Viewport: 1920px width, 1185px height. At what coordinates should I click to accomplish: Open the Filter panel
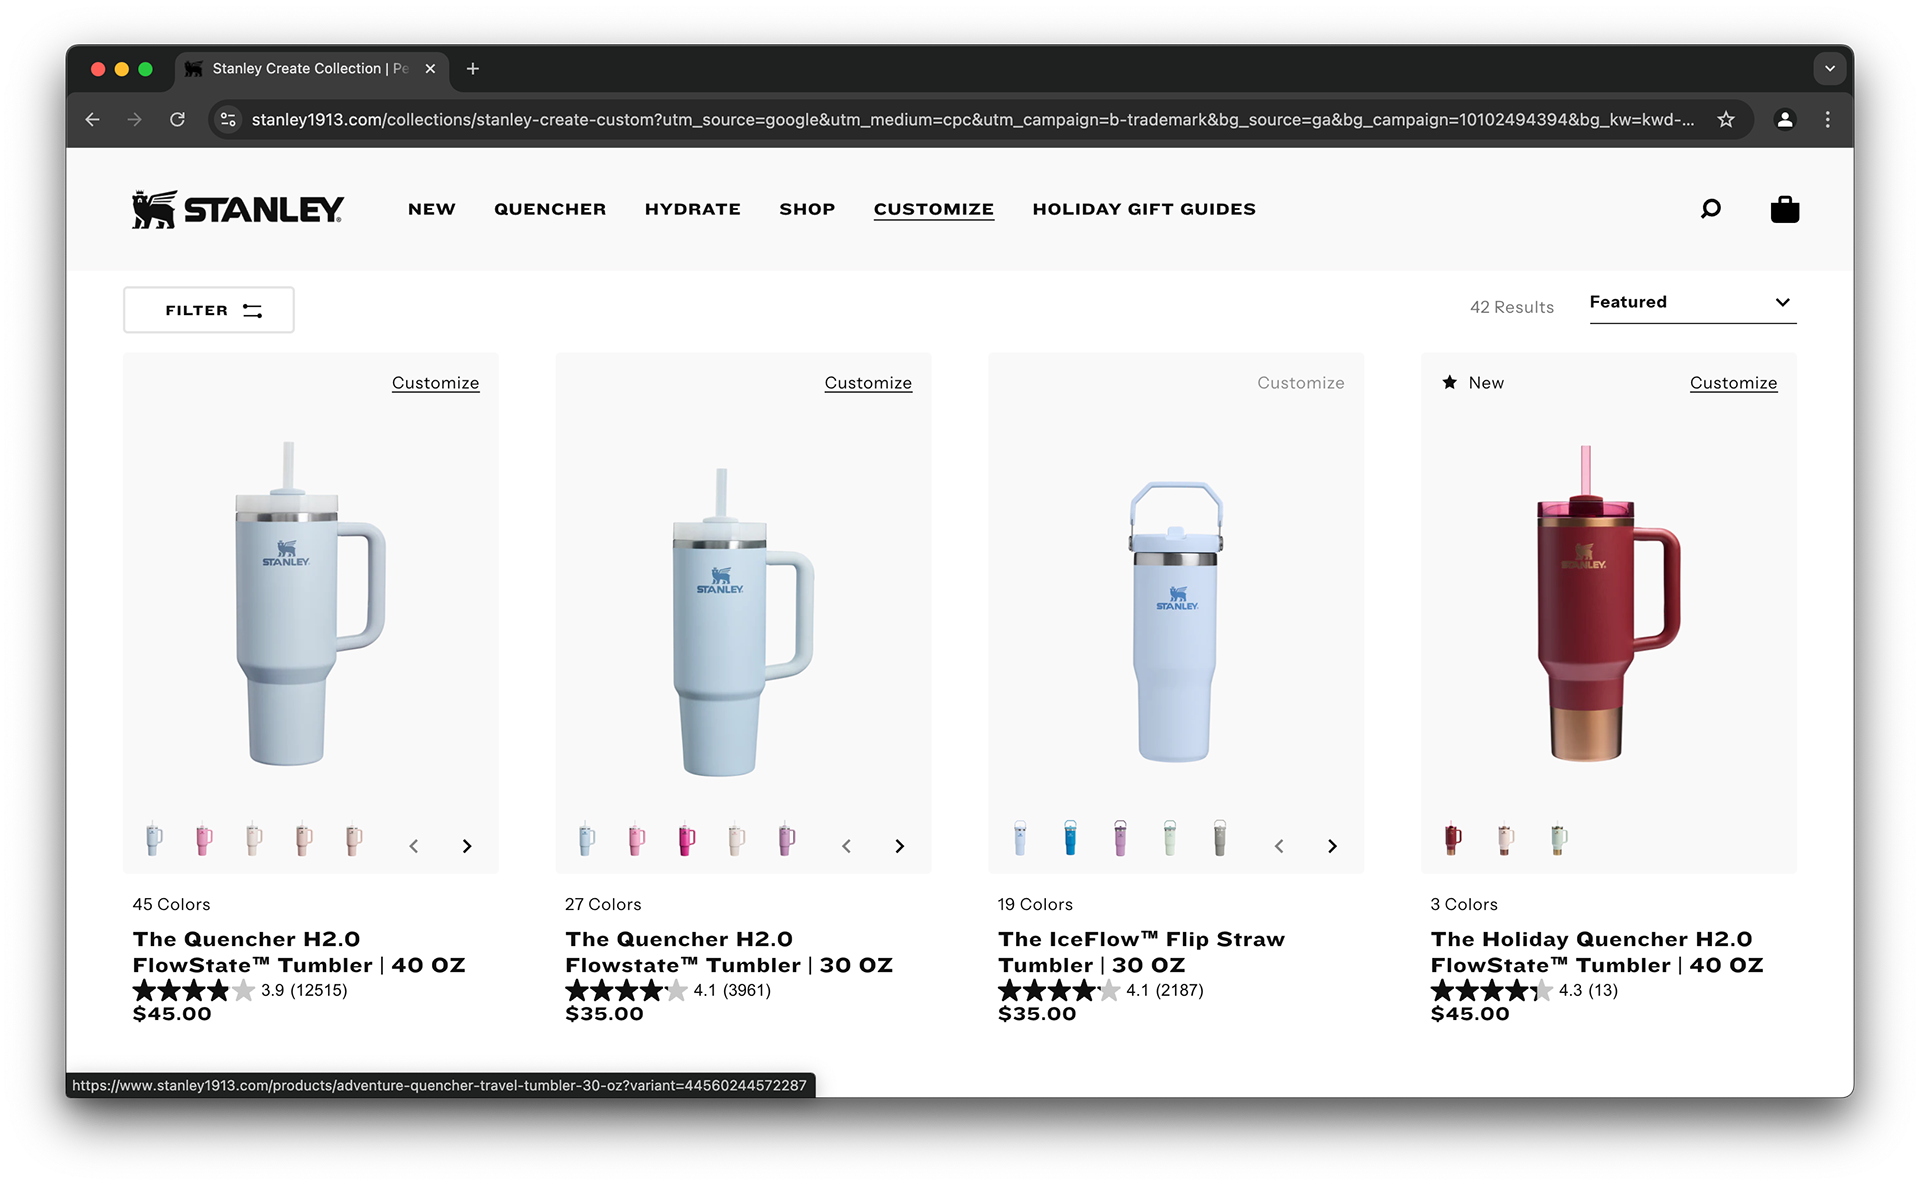[209, 310]
